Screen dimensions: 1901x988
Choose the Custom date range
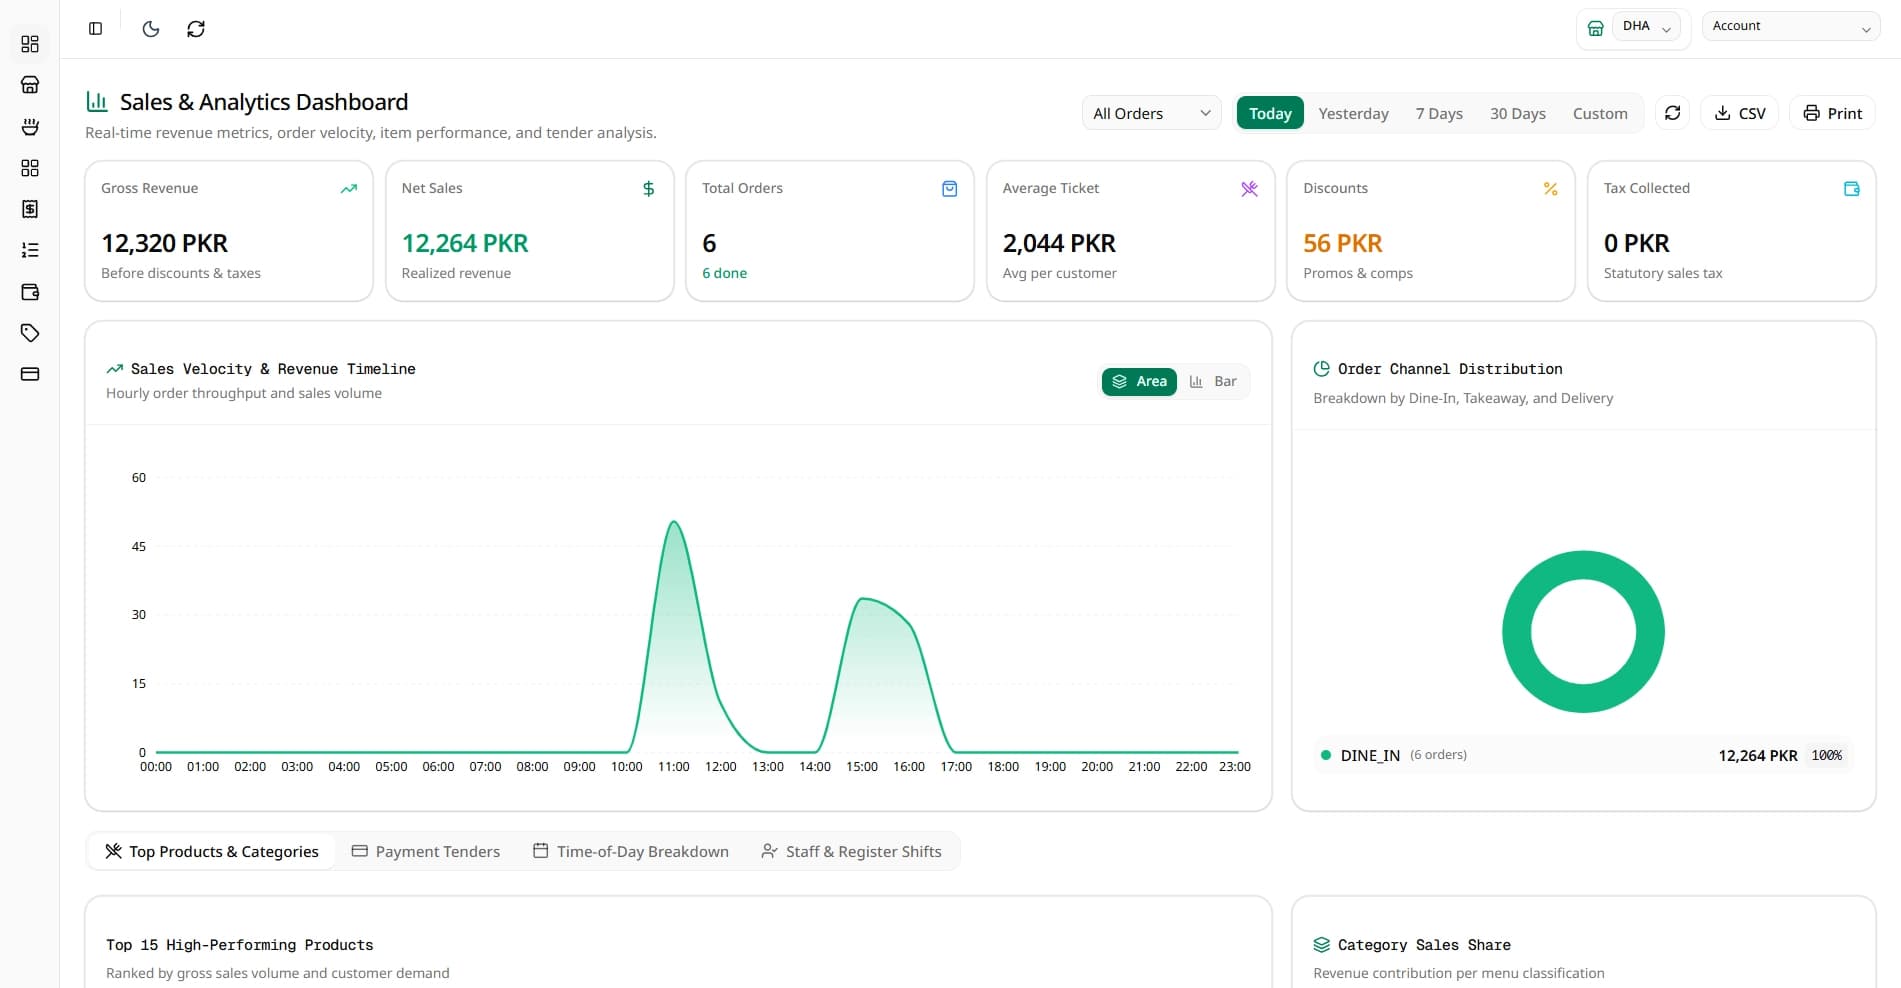pyautogui.click(x=1600, y=114)
